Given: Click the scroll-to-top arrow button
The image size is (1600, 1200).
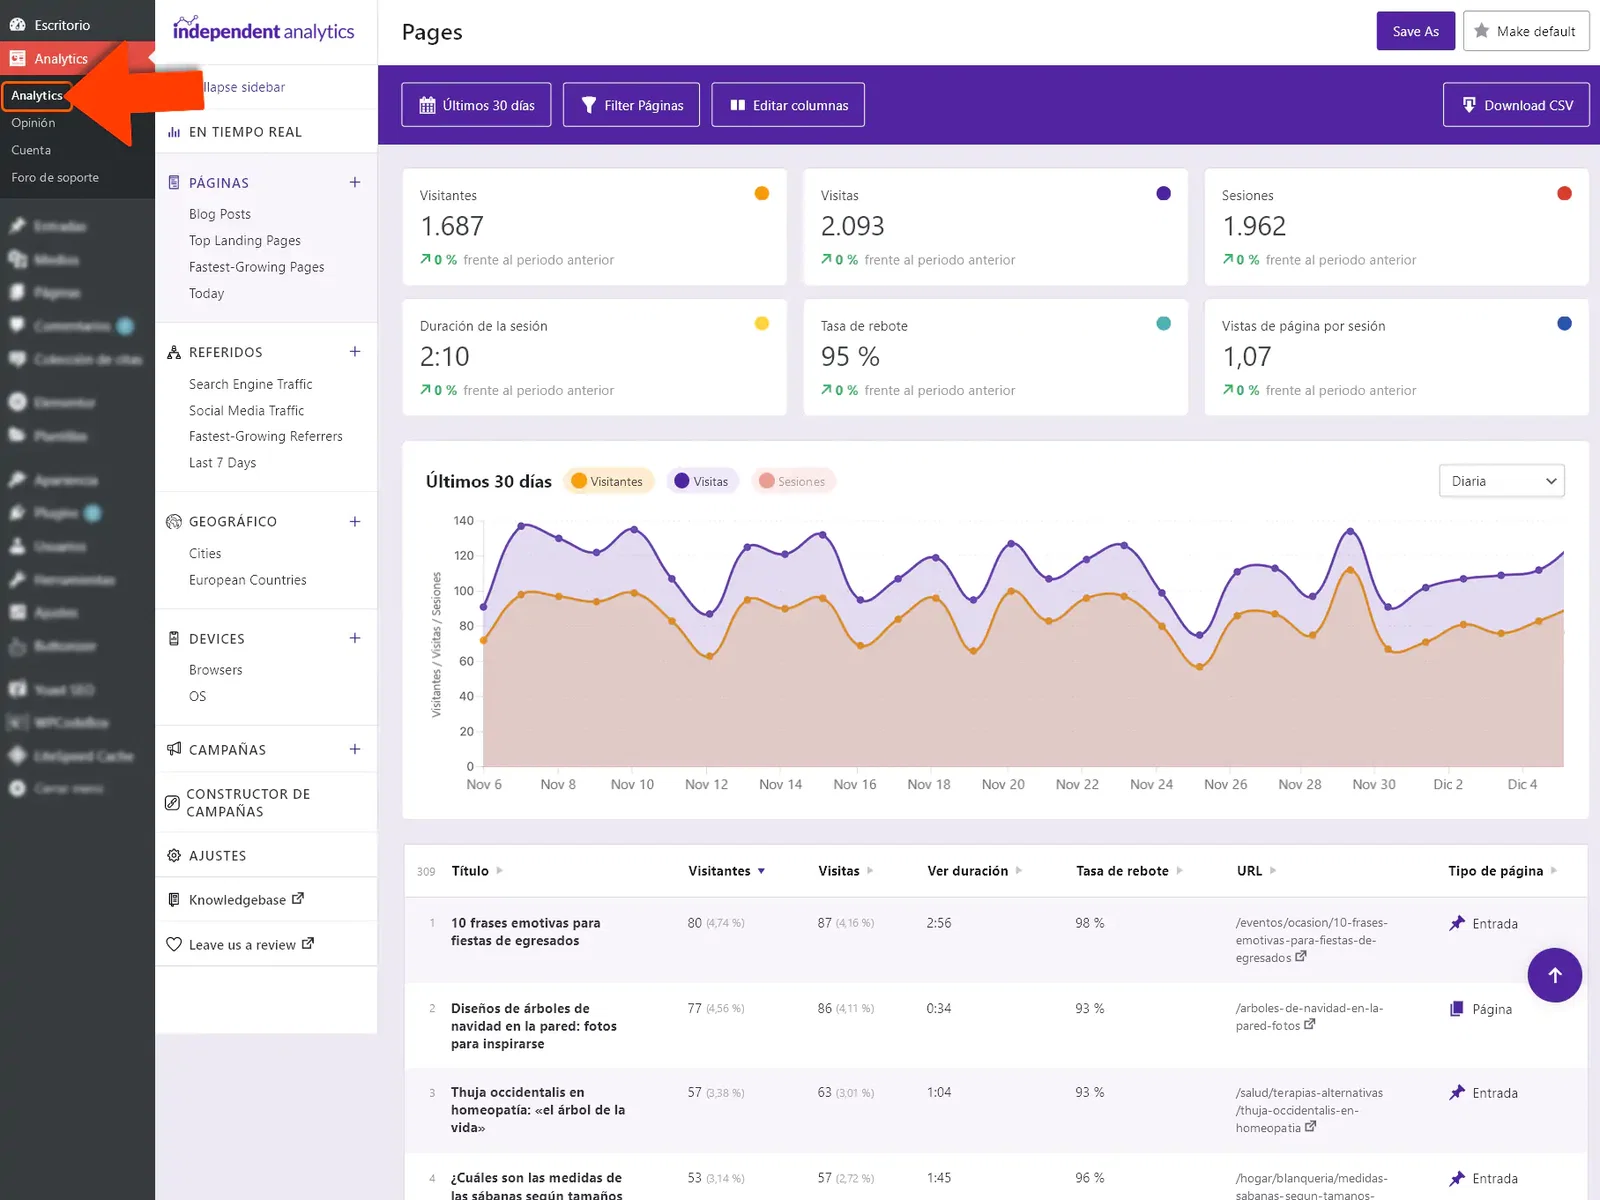Looking at the screenshot, I should coord(1554,975).
